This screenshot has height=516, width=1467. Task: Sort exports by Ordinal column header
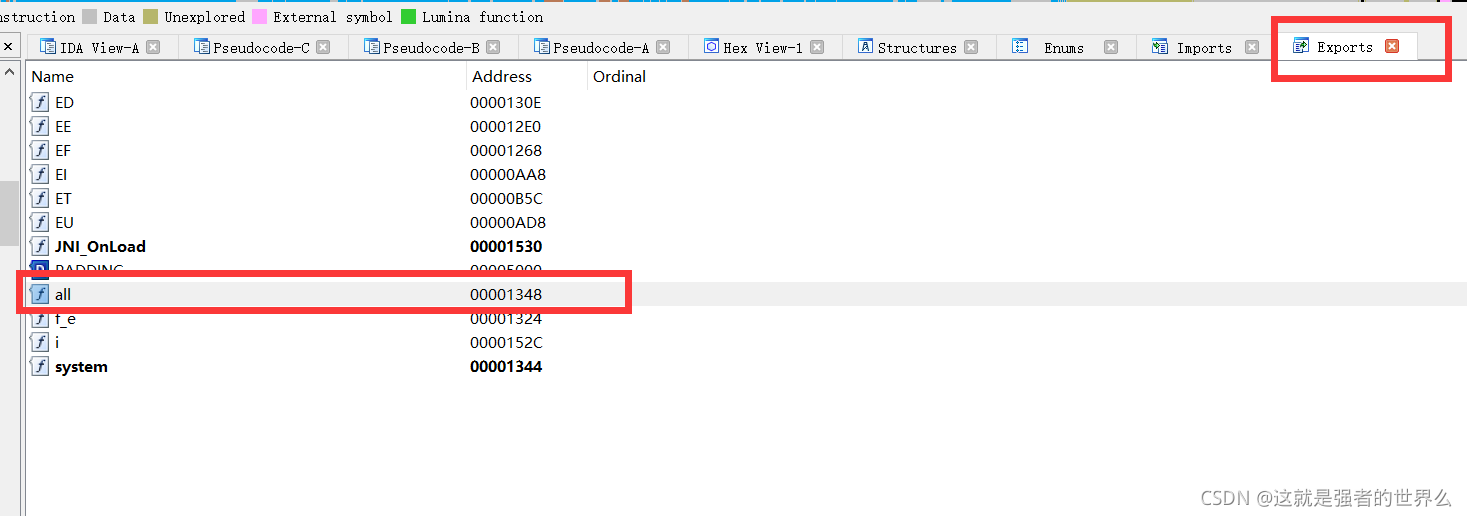[620, 76]
